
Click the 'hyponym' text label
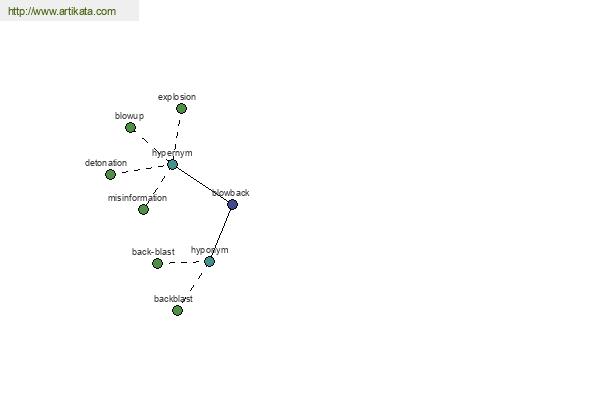point(209,250)
